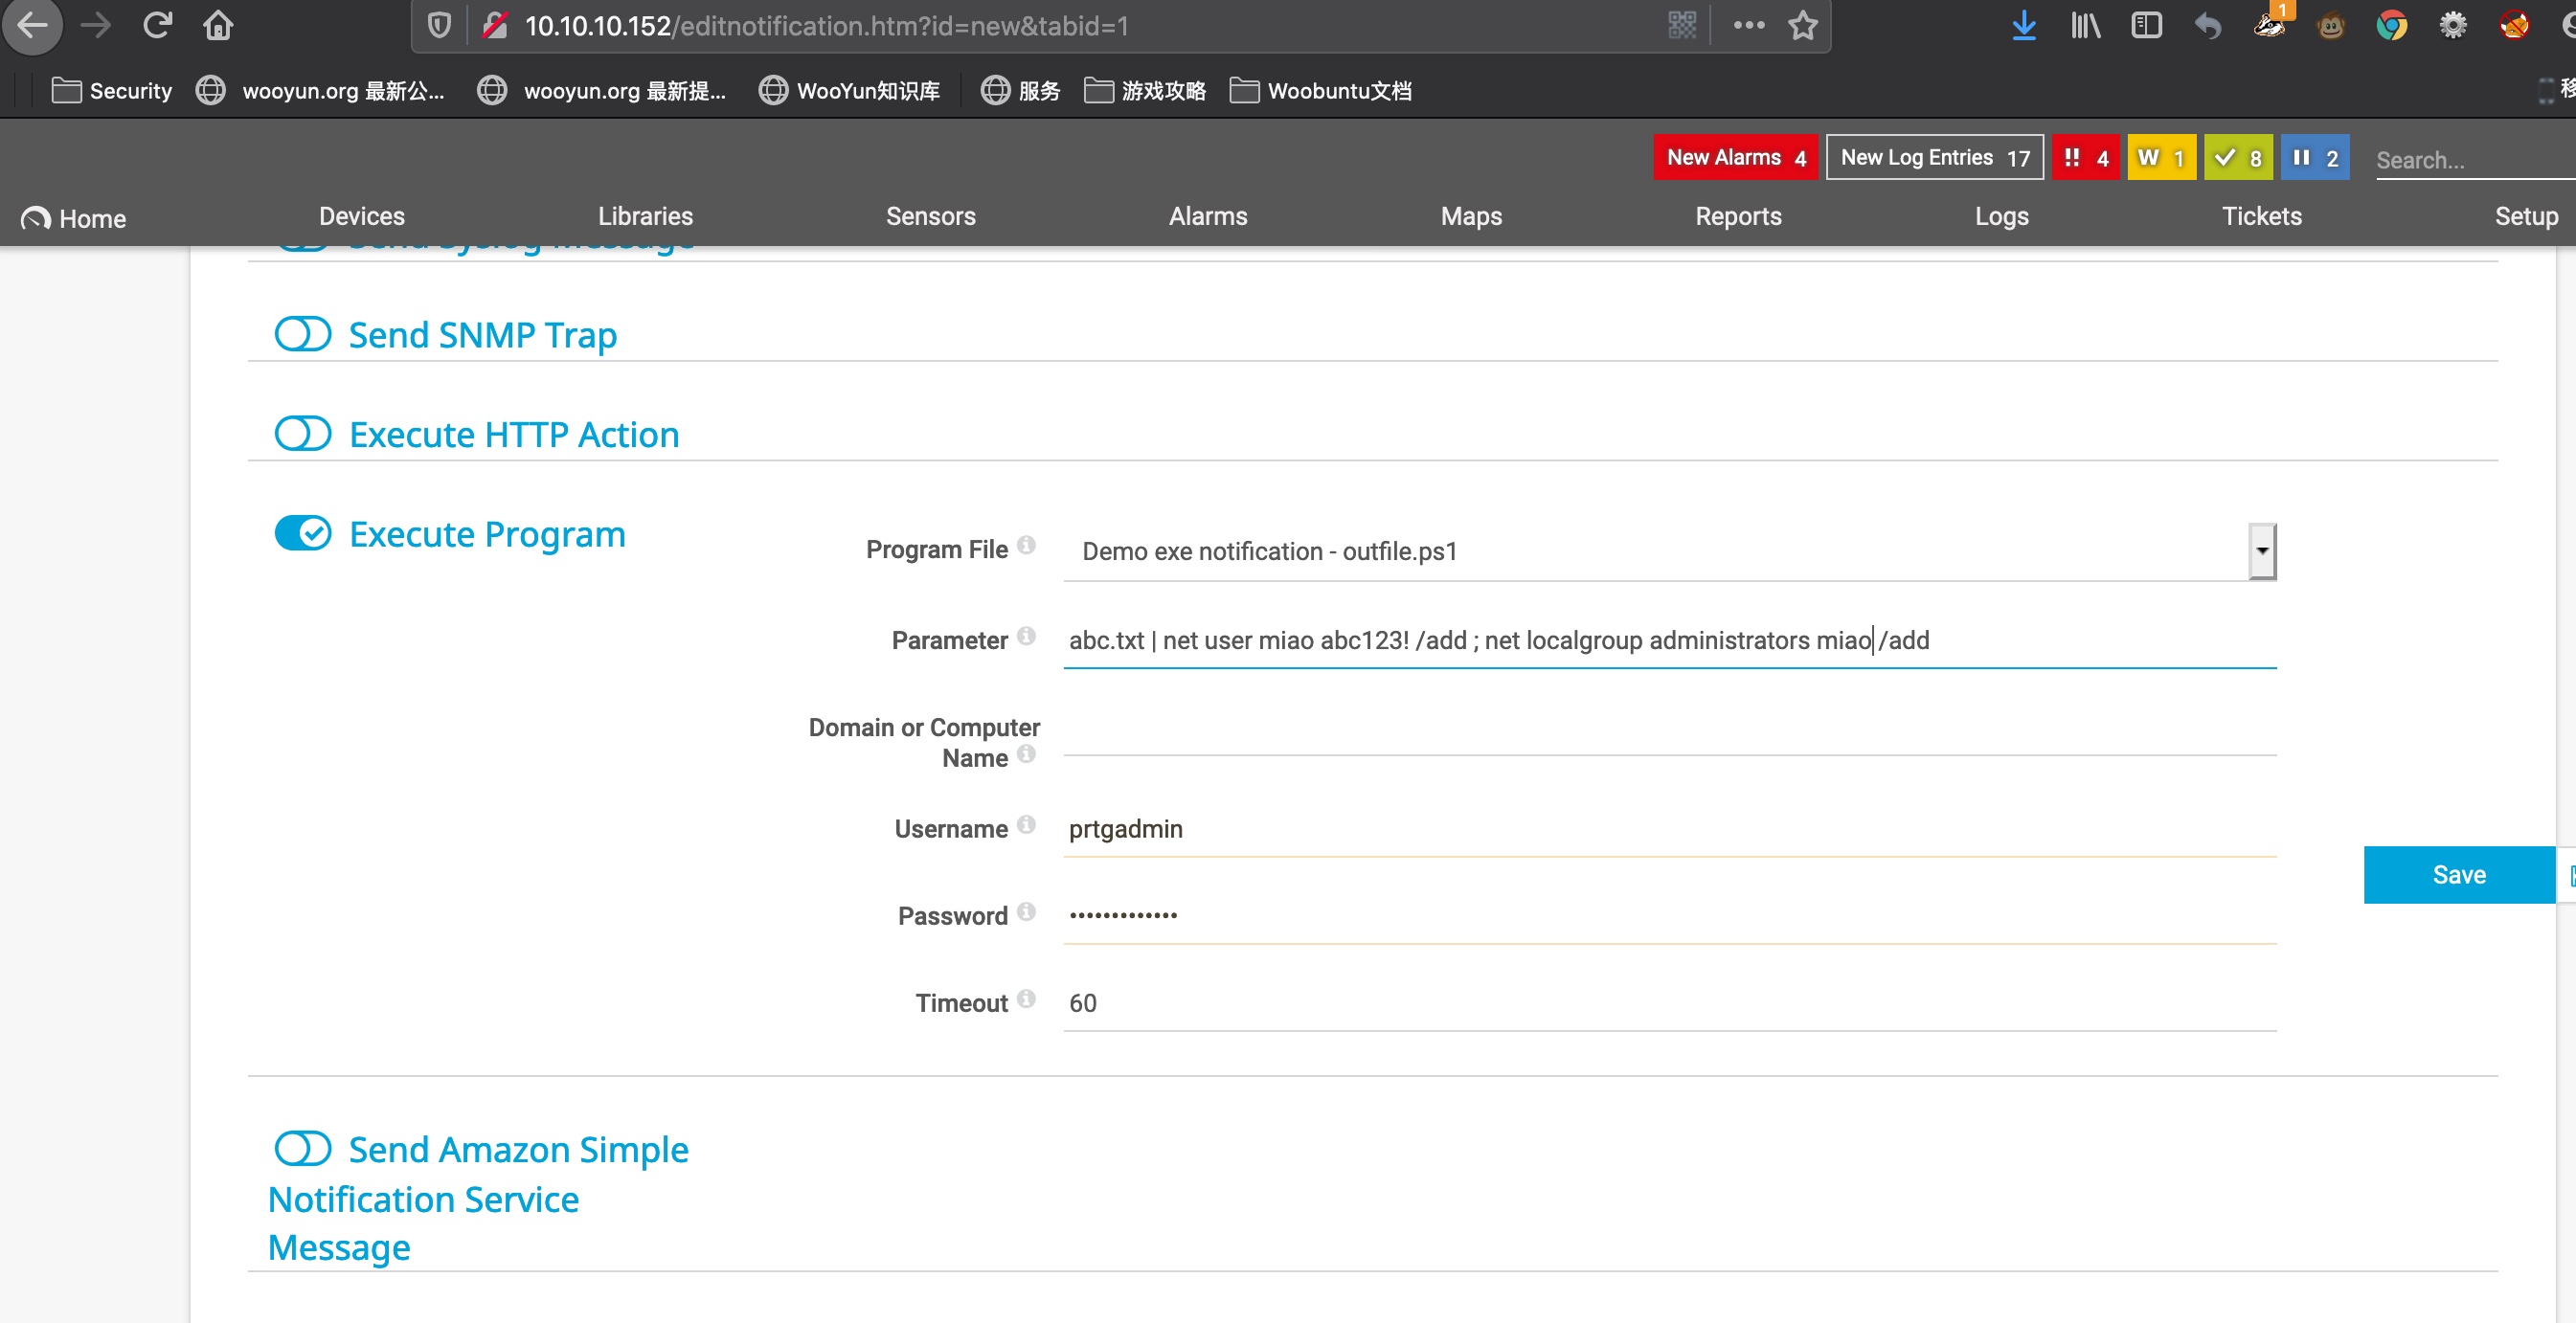Viewport: 2576px width, 1323px height.
Task: Click into the Timeout input field
Action: click(1668, 1003)
